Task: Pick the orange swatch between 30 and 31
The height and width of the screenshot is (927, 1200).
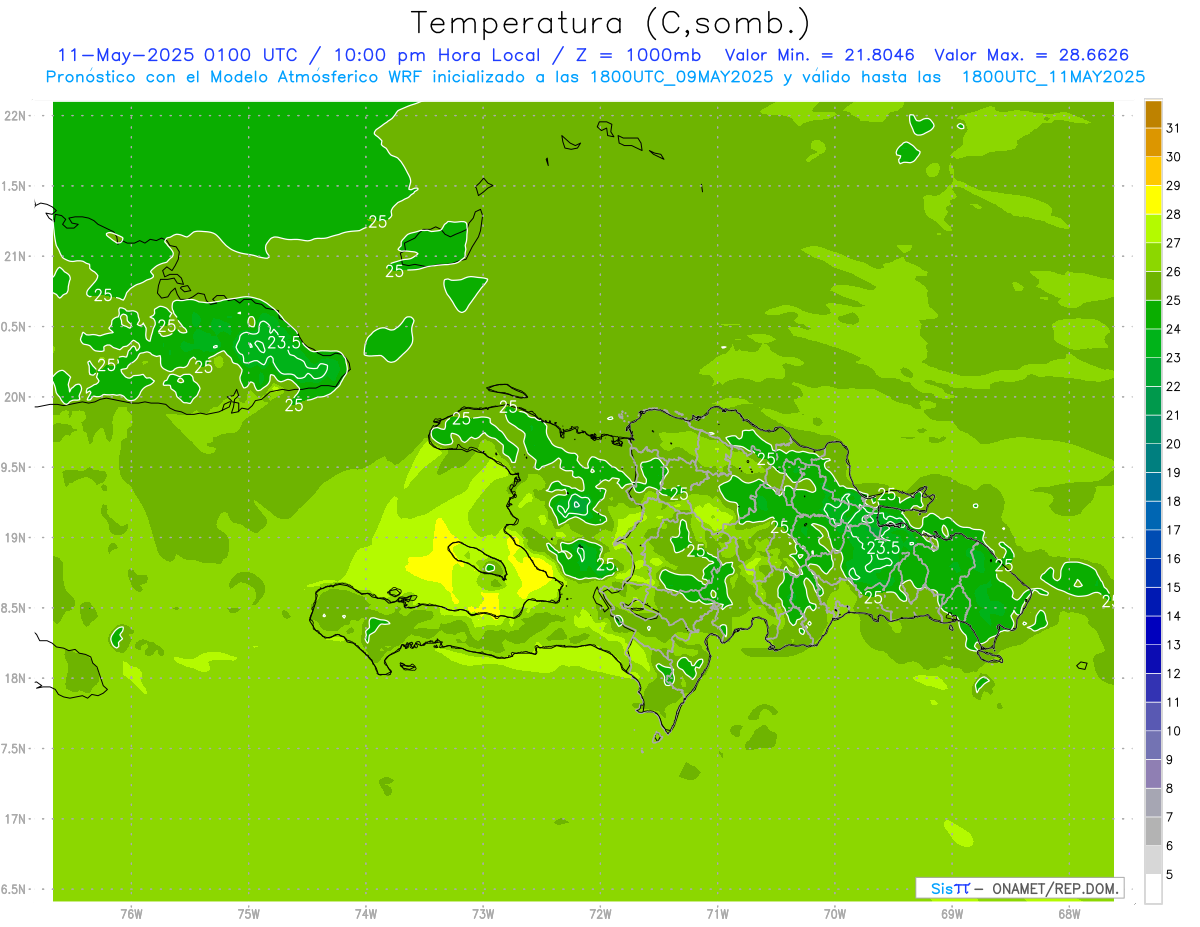Action: click(x=1153, y=143)
